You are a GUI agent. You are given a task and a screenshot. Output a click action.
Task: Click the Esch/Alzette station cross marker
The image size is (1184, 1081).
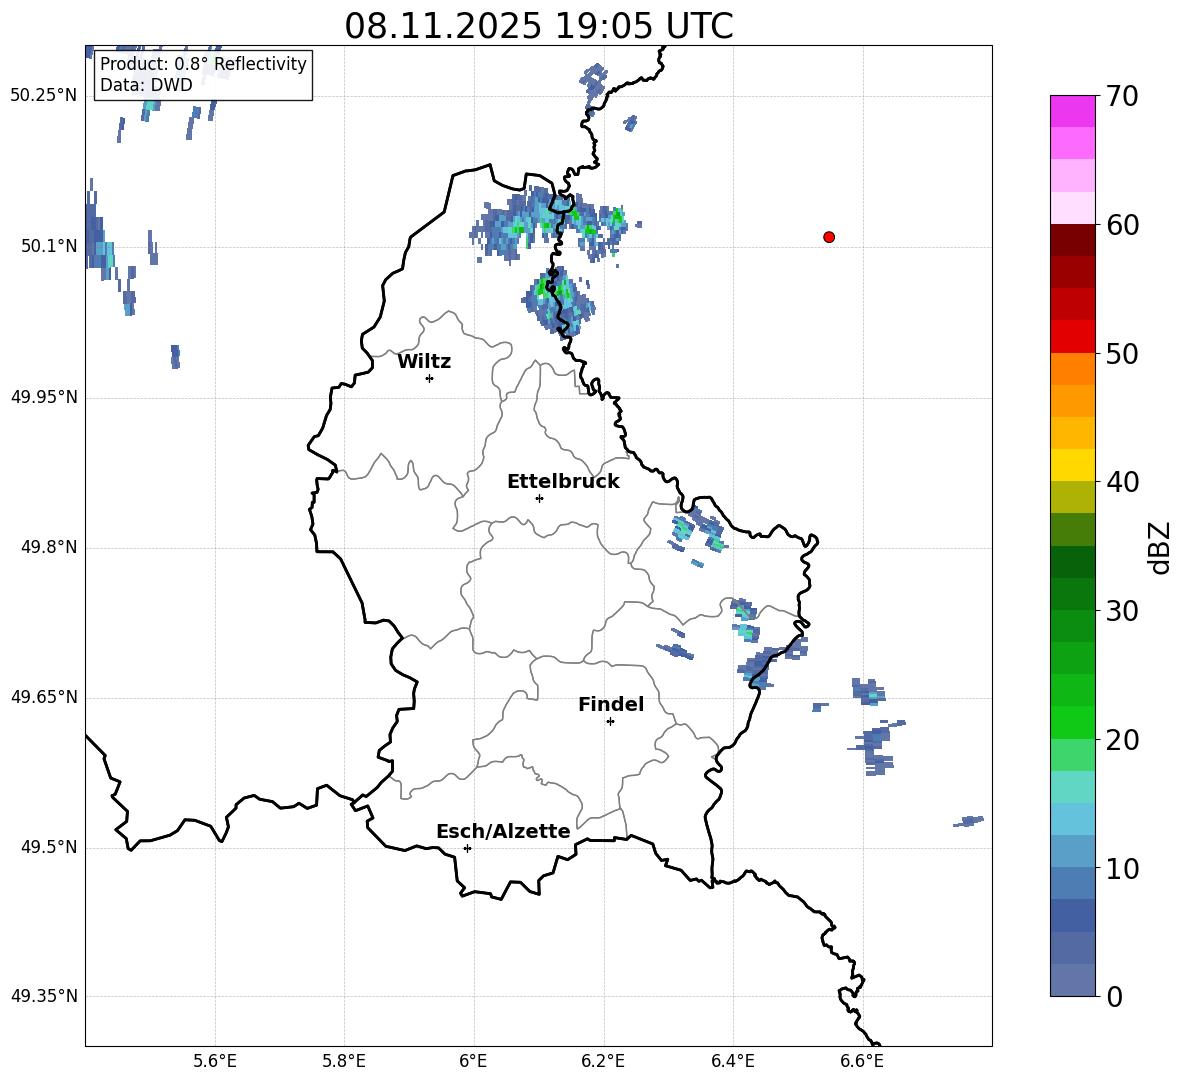[x=467, y=848]
